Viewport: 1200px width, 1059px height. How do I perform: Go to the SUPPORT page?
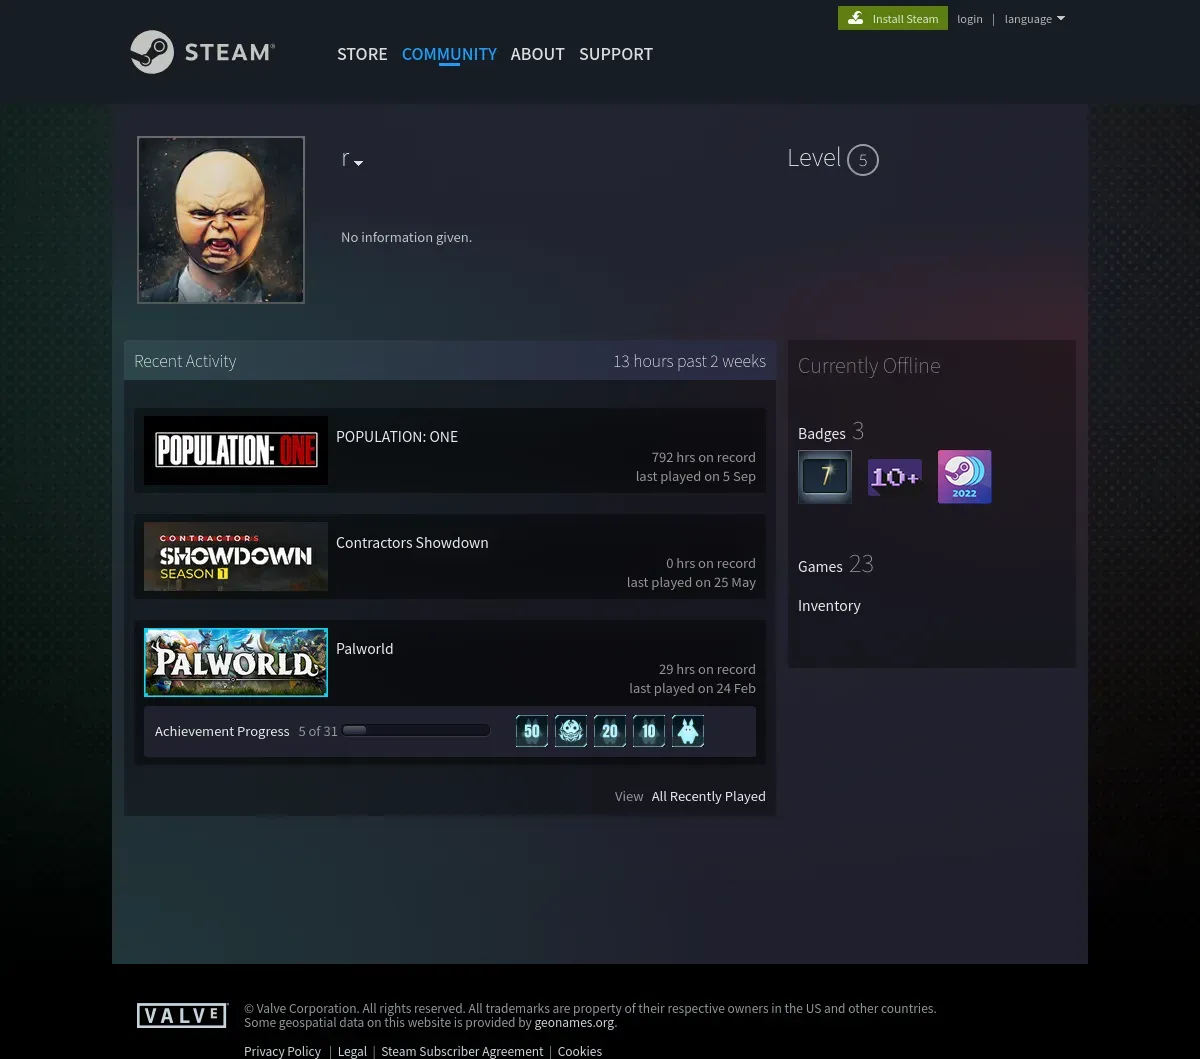[616, 54]
